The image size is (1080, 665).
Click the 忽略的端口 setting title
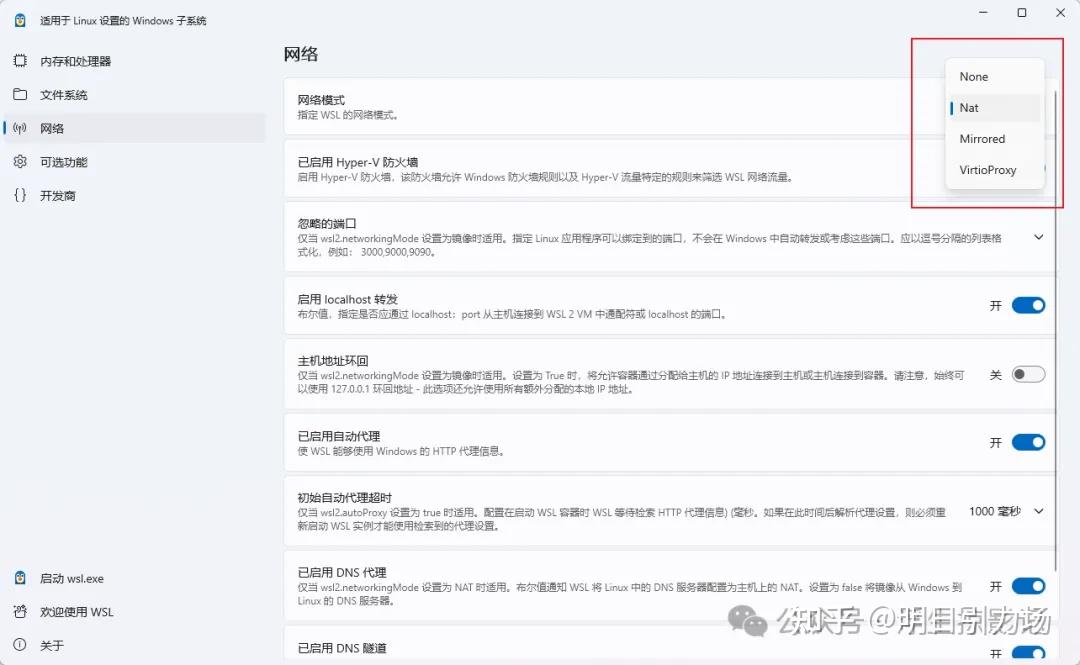click(326, 223)
